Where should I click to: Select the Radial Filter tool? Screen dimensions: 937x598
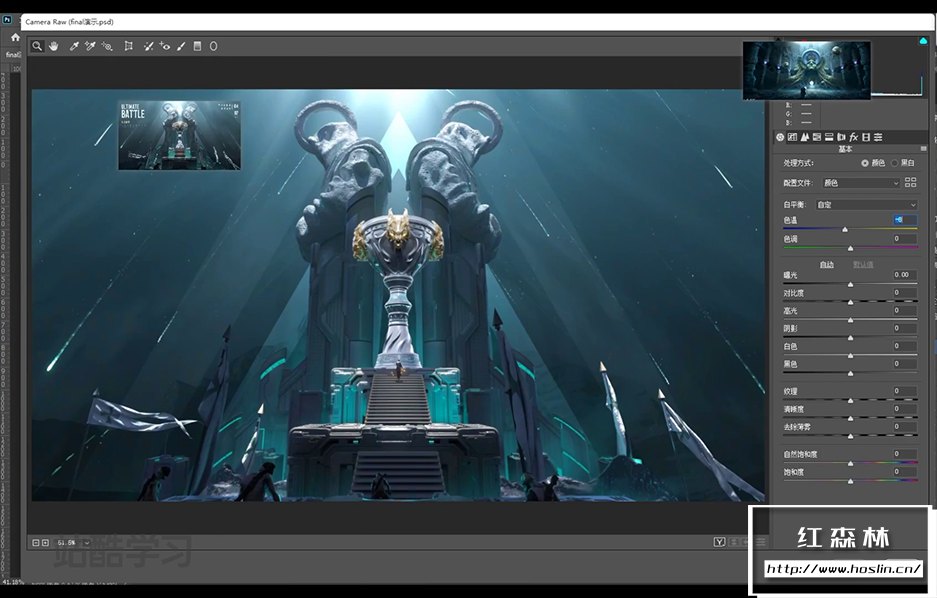[213, 46]
